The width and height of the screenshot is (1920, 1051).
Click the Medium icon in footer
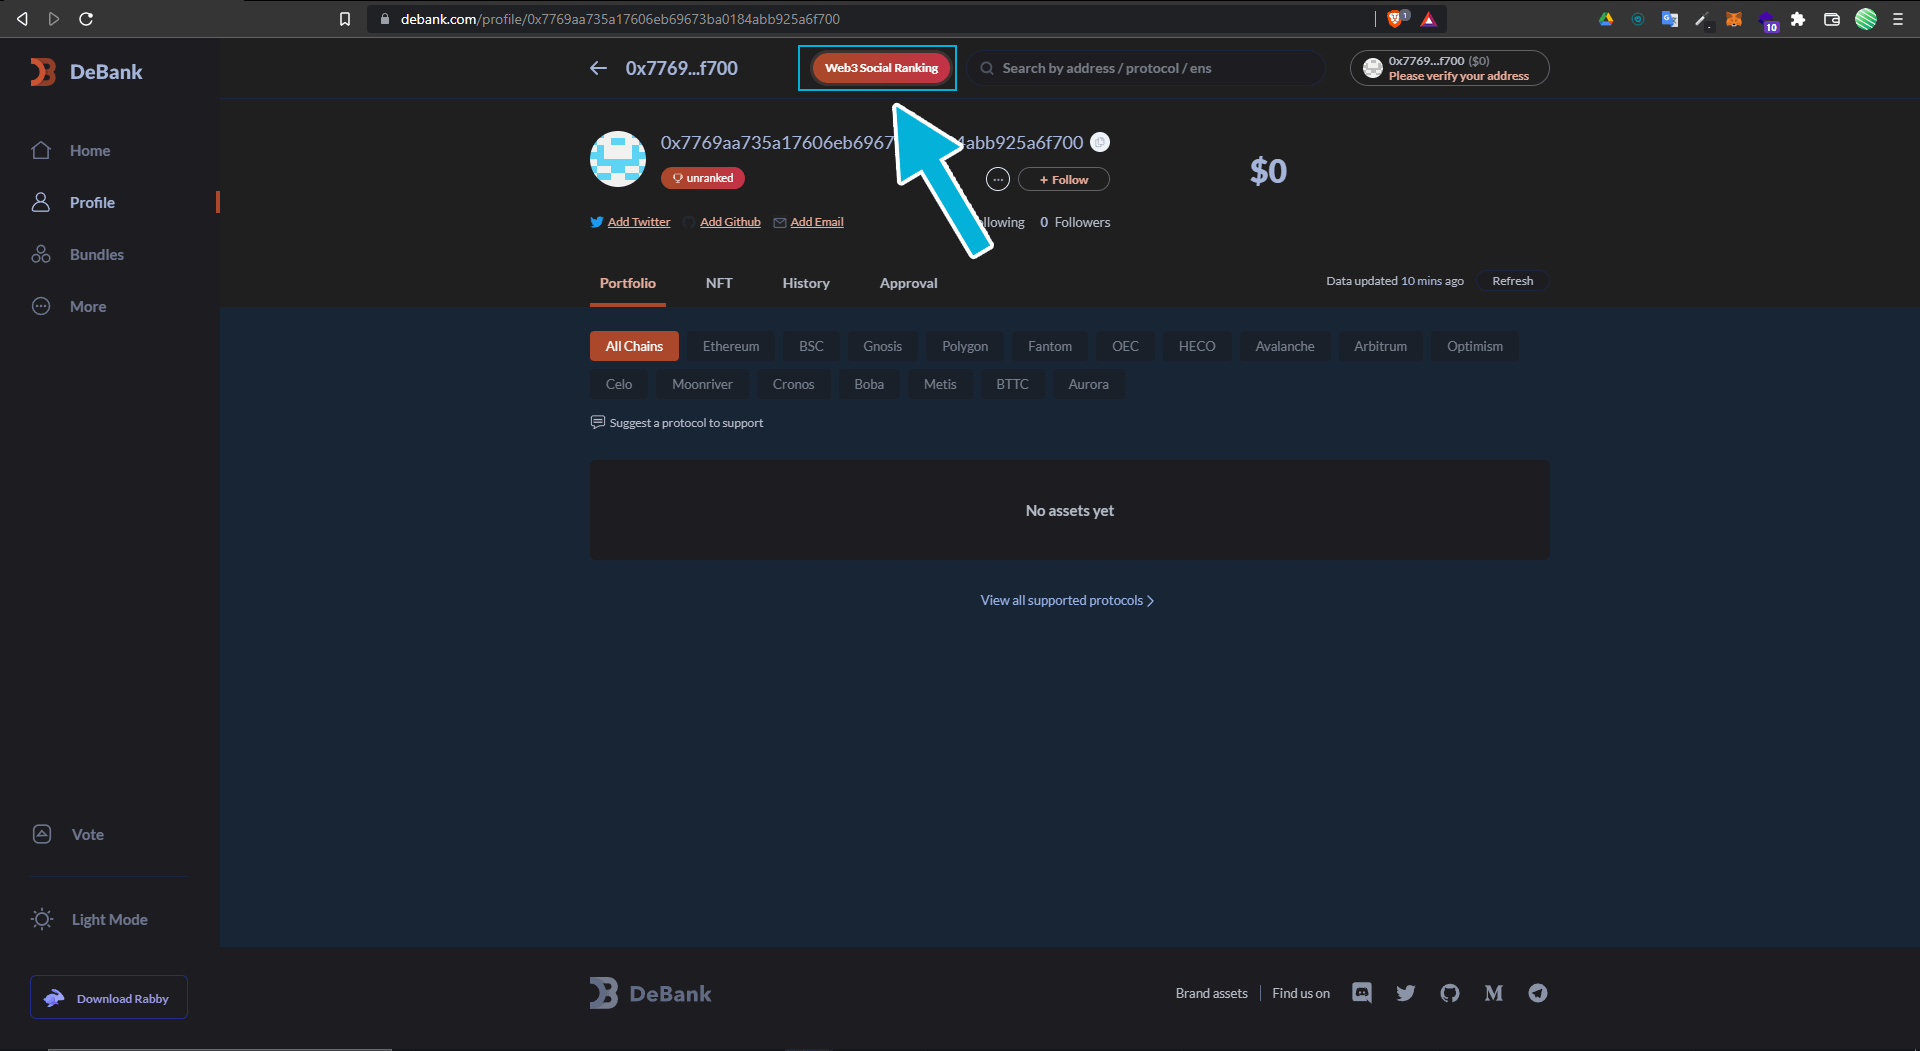click(1493, 993)
